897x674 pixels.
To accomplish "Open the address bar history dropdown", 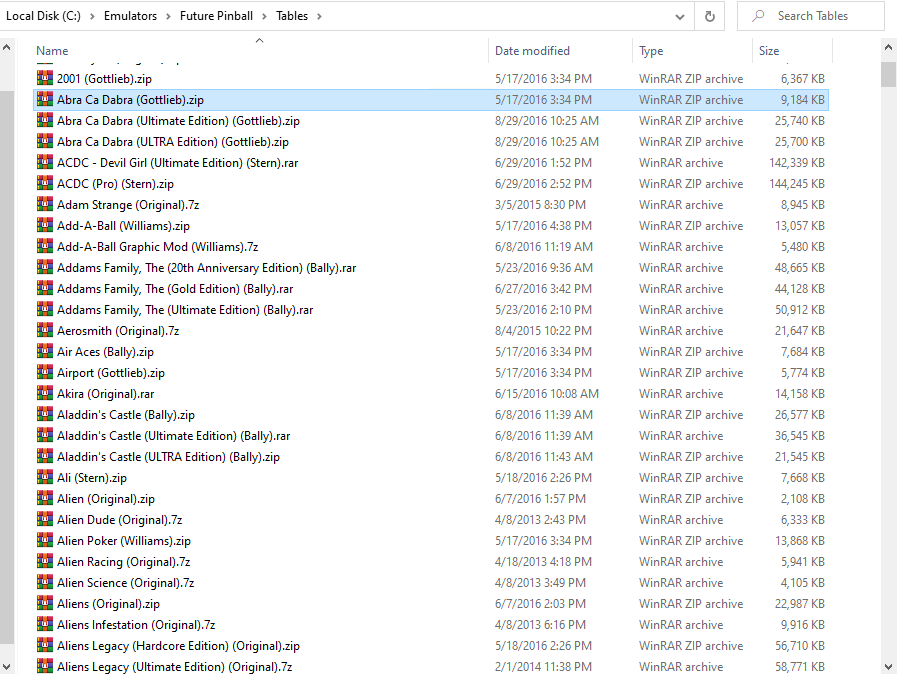I will pyautogui.click(x=680, y=16).
